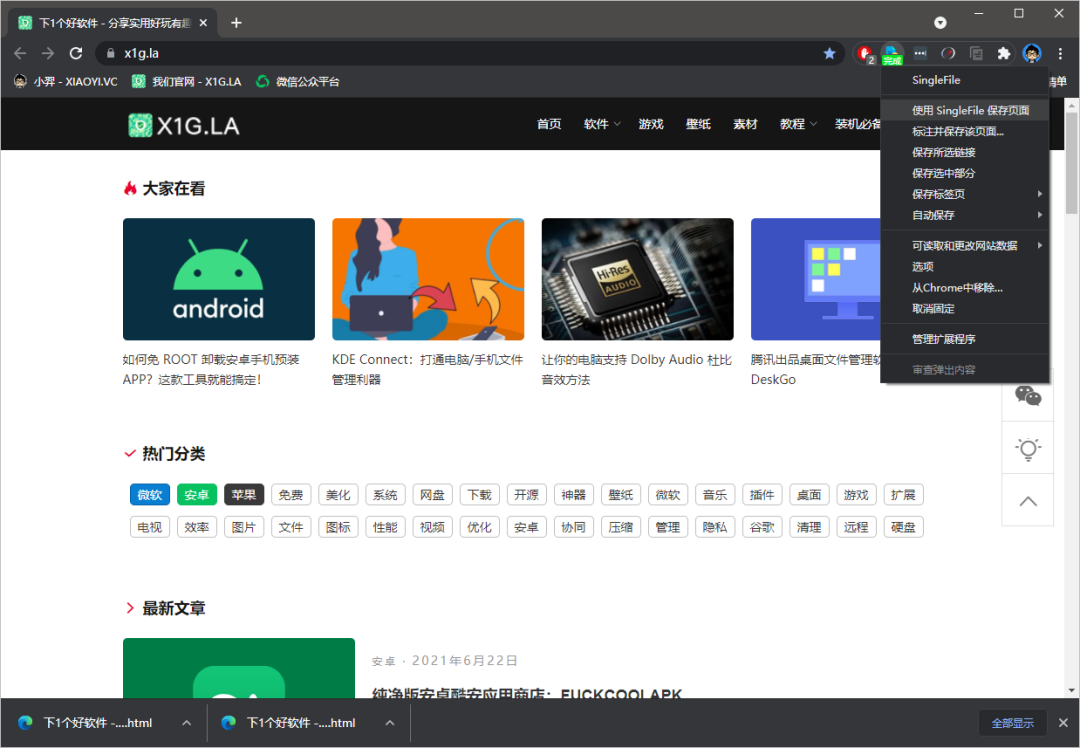1080x748 pixels.
Task: Select the green 安卓 category tag
Action: click(196, 495)
